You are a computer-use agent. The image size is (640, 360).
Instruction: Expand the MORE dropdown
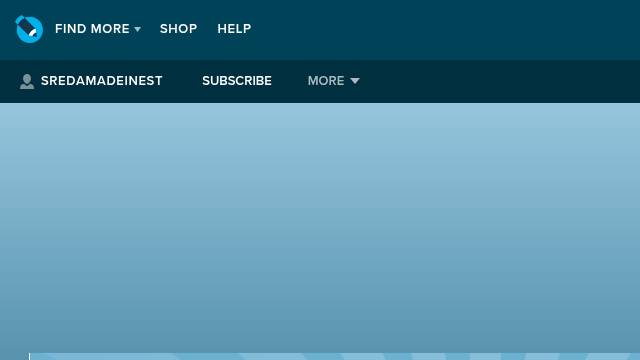(333, 81)
